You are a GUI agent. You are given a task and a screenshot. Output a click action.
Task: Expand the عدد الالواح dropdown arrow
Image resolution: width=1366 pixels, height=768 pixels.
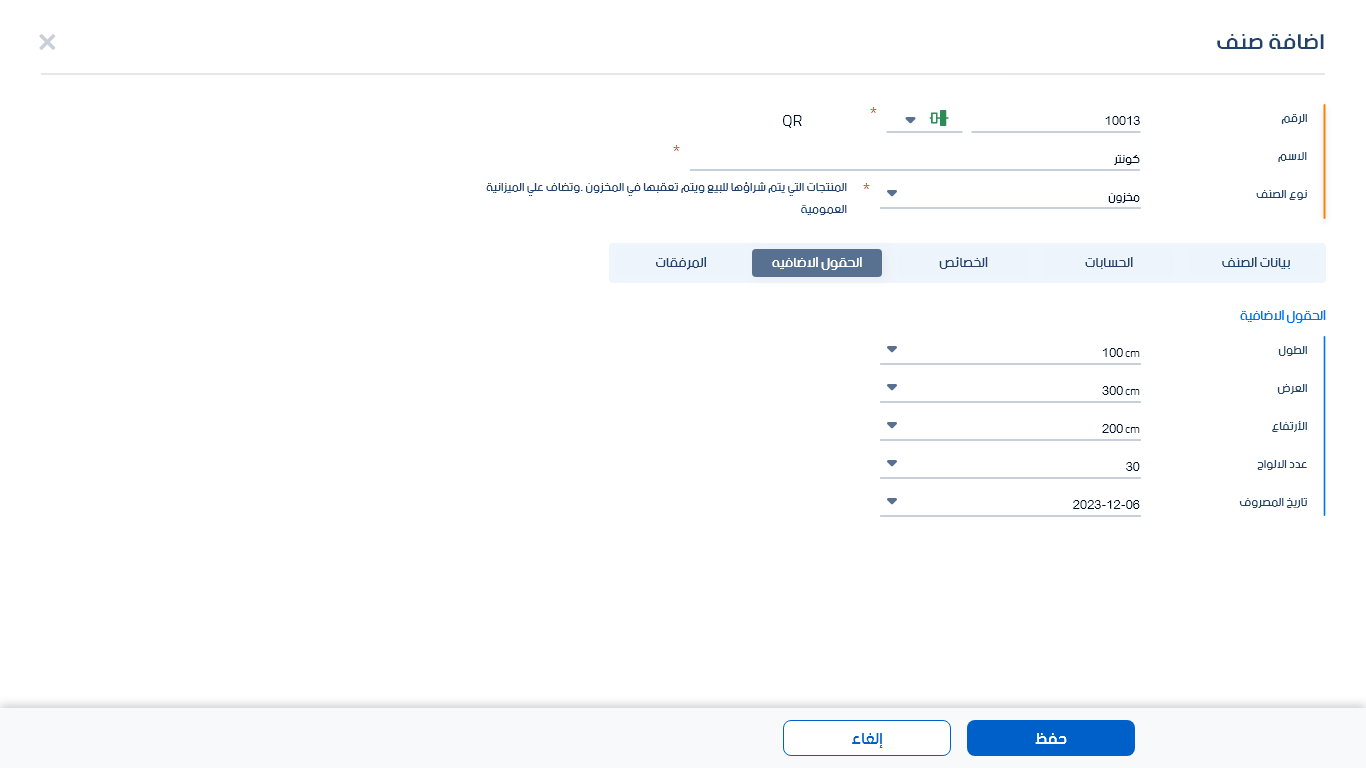[892, 464]
